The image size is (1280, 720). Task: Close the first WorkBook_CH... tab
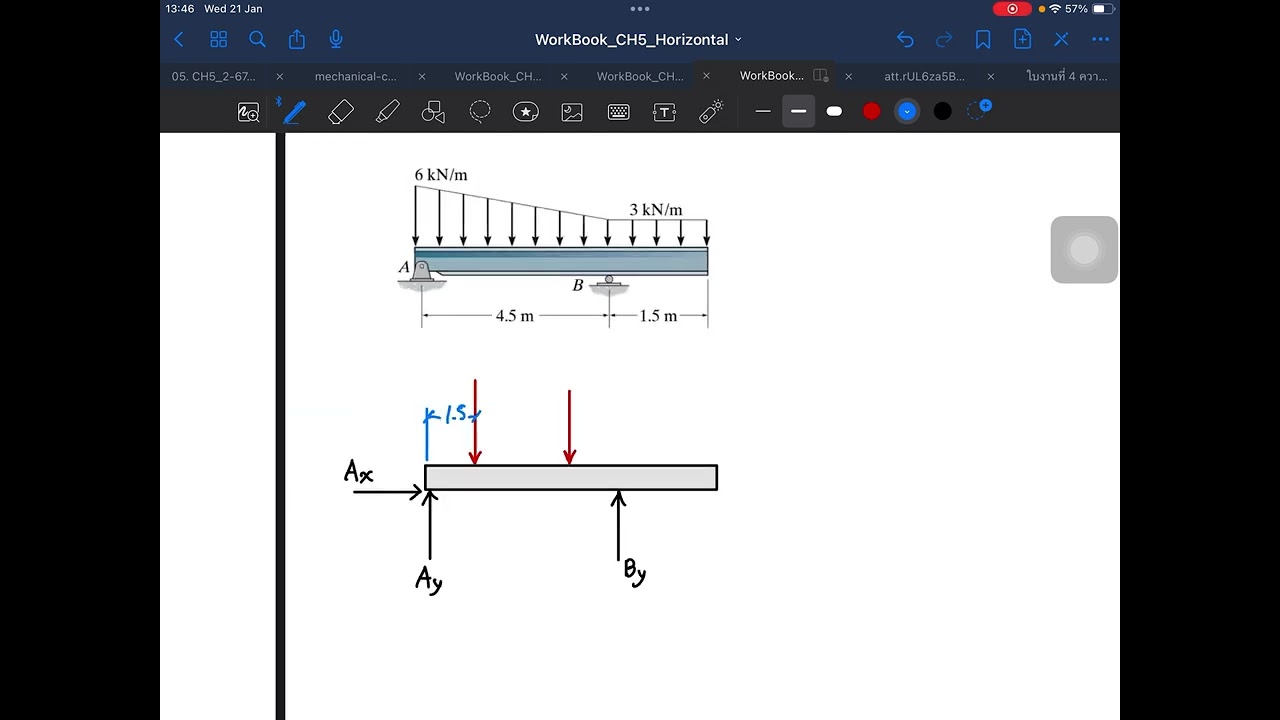click(564, 76)
